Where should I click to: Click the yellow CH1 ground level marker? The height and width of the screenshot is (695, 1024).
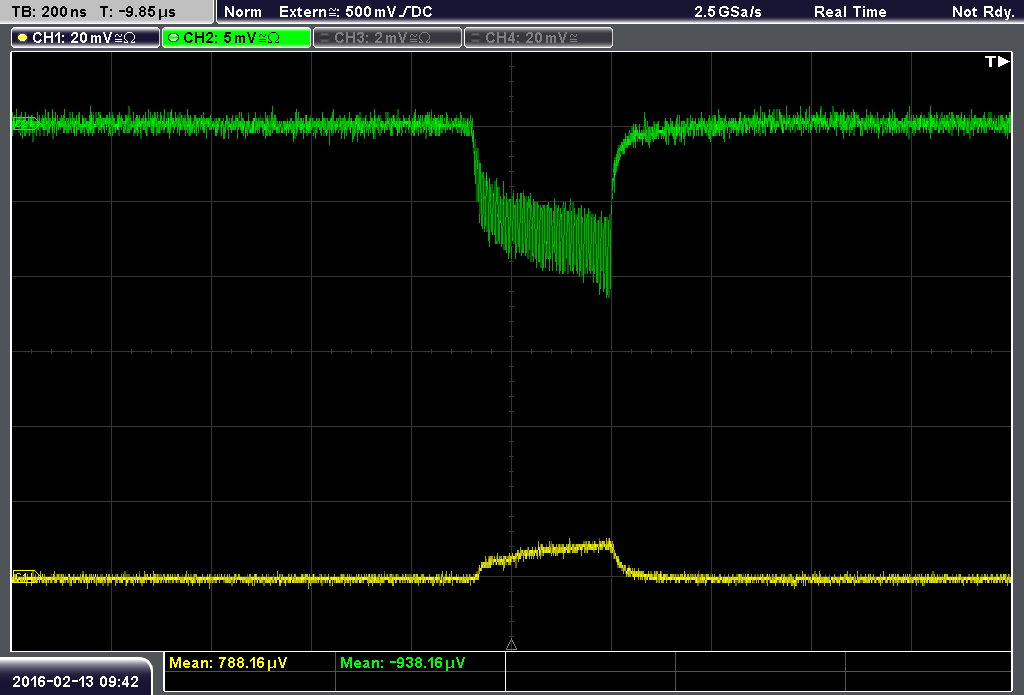(25, 577)
